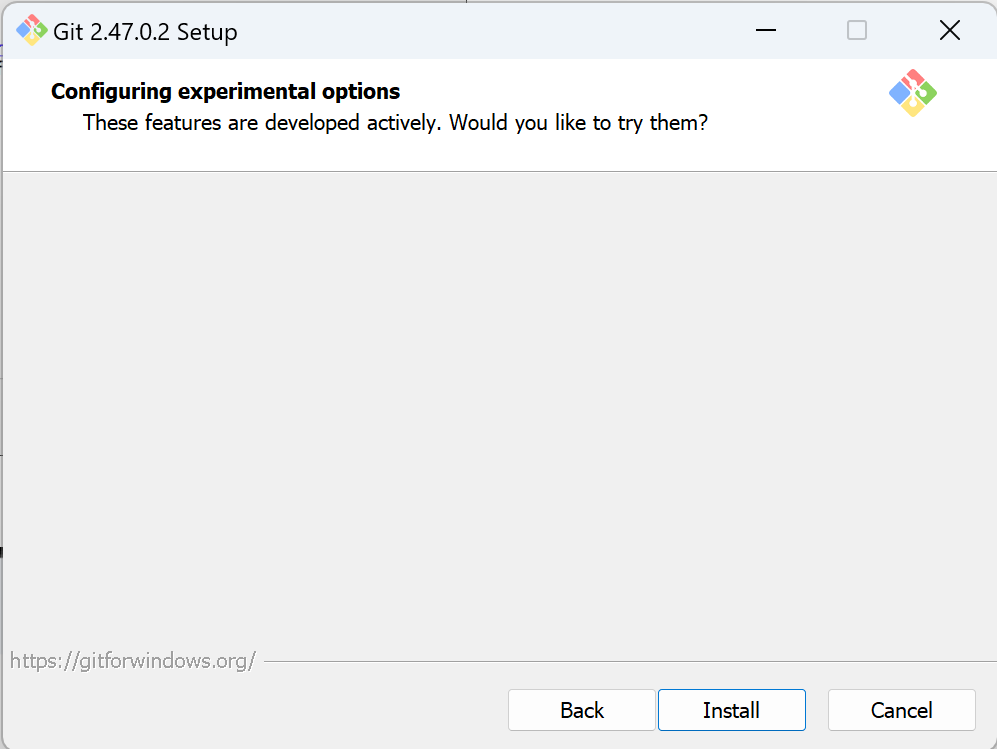The height and width of the screenshot is (749, 997).
Task: Cancel the Git setup
Action: tap(901, 710)
